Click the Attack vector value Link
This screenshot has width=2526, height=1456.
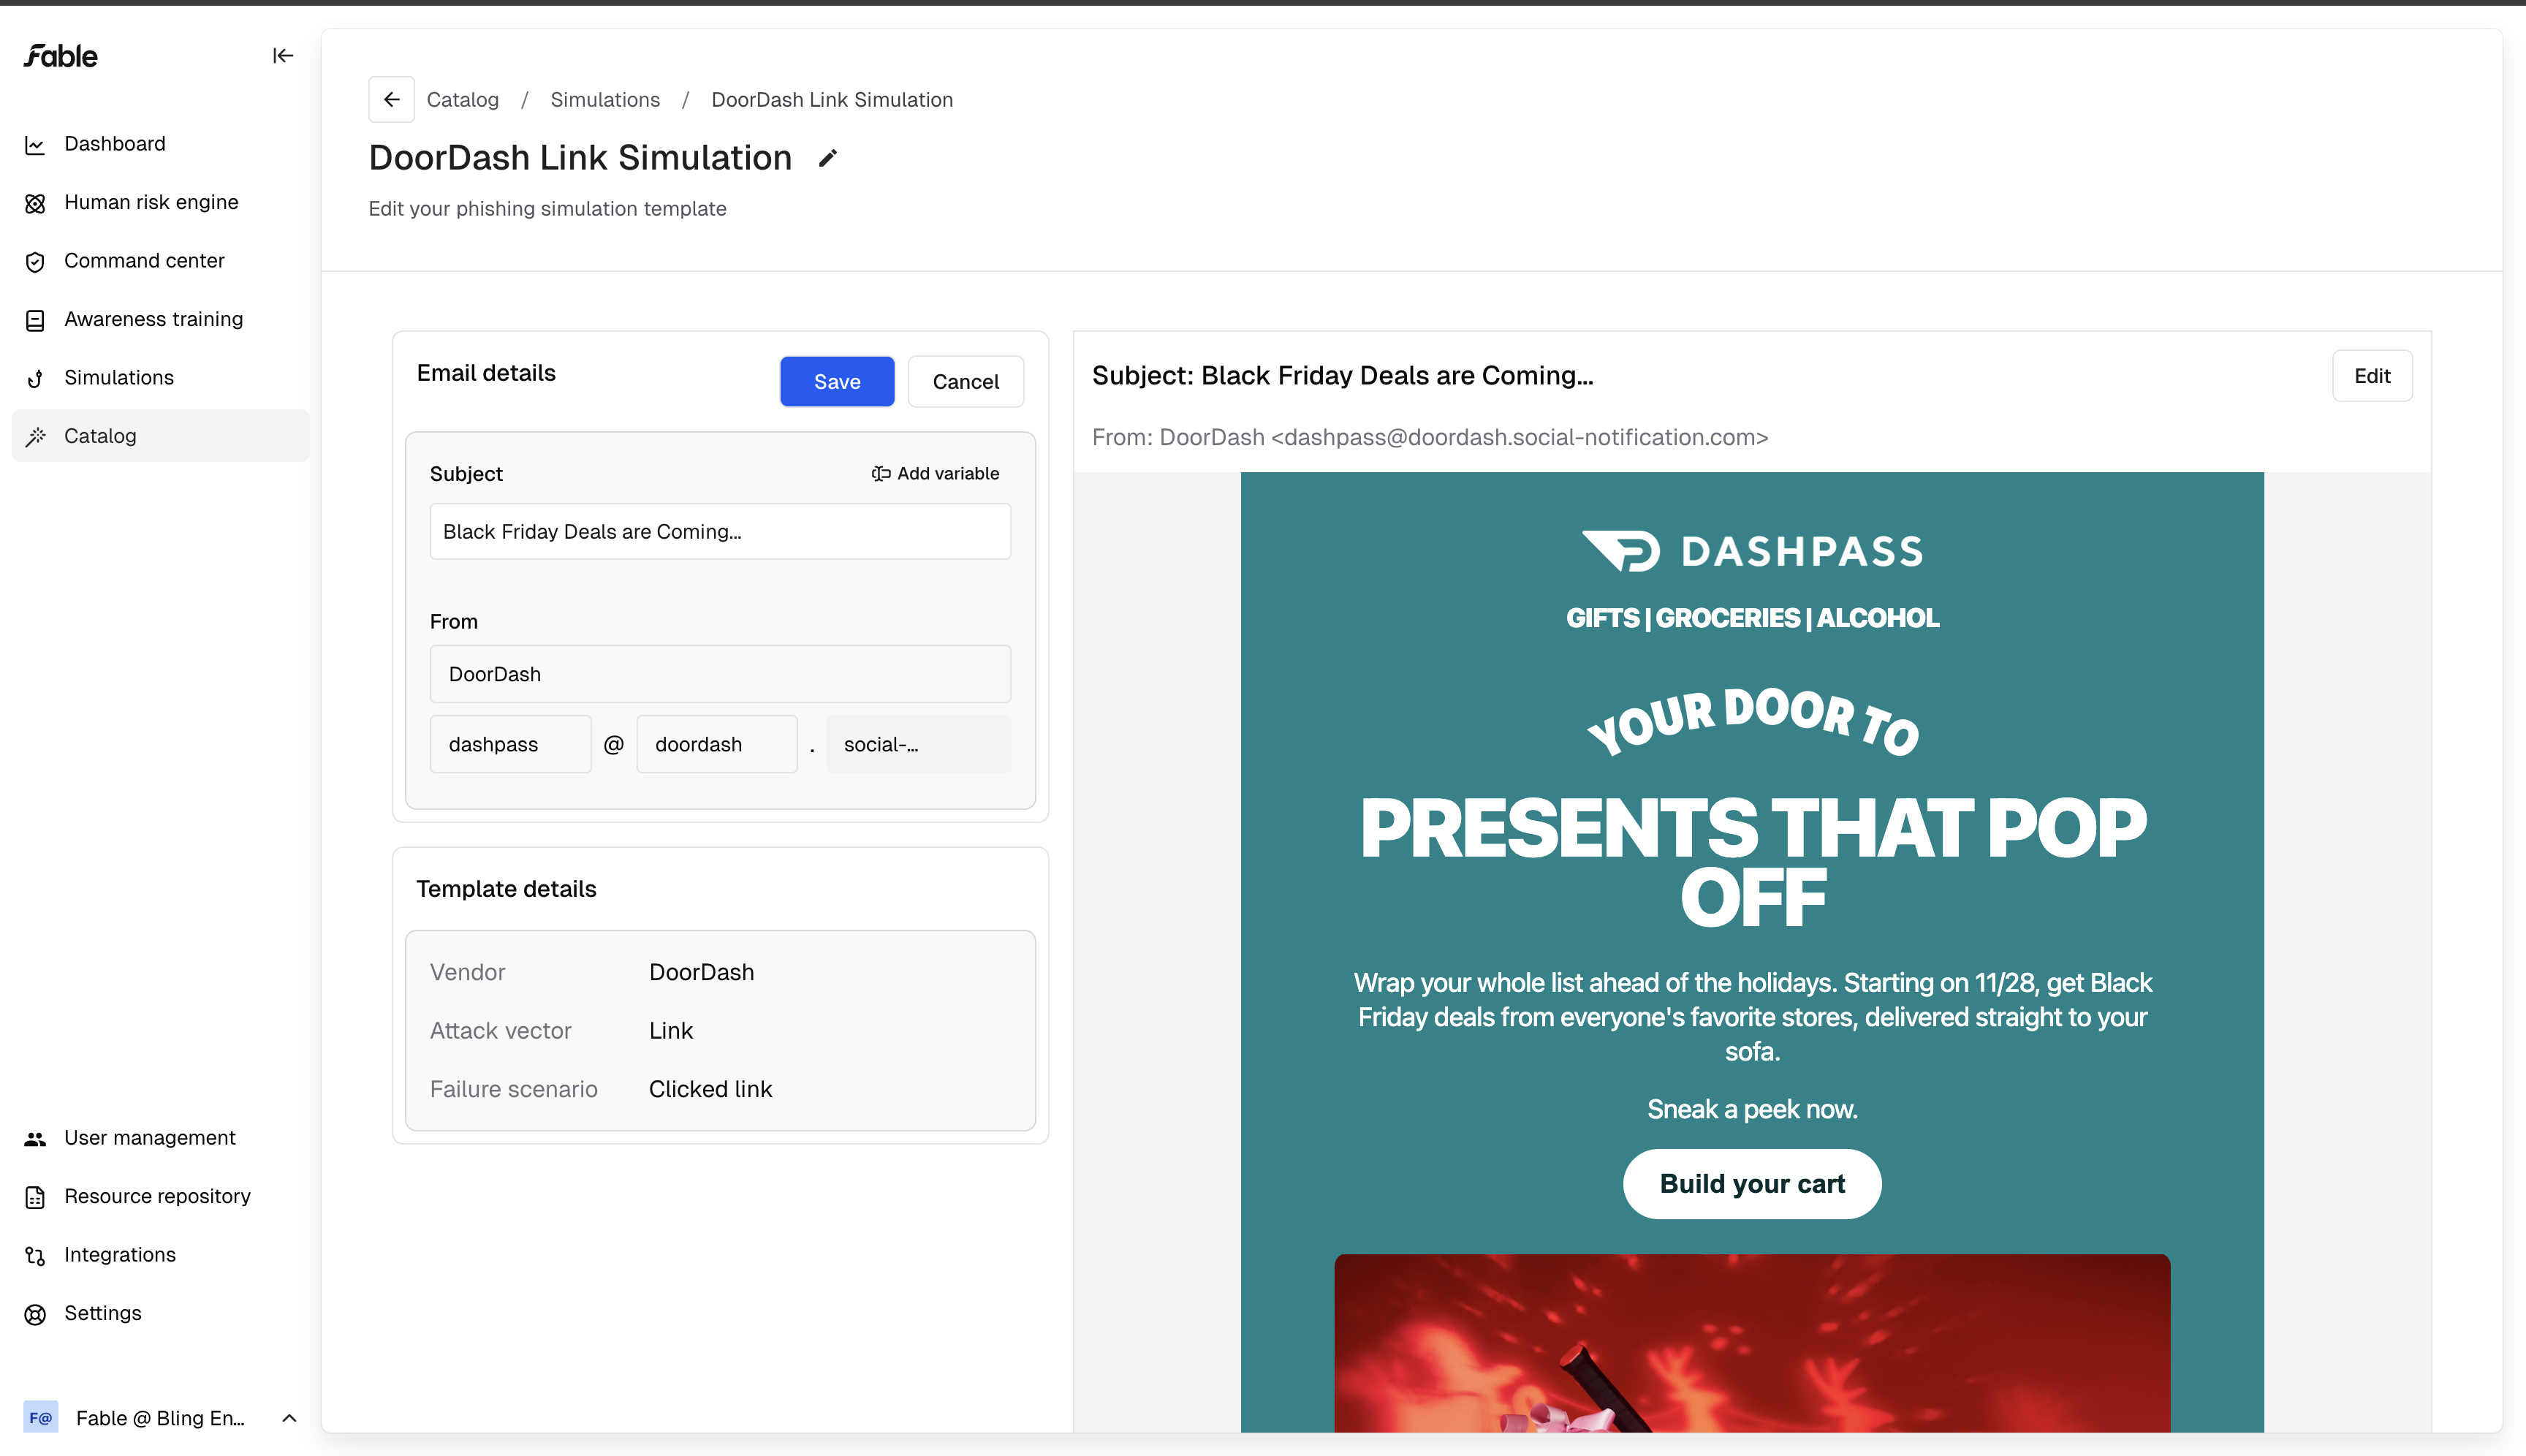(671, 1031)
